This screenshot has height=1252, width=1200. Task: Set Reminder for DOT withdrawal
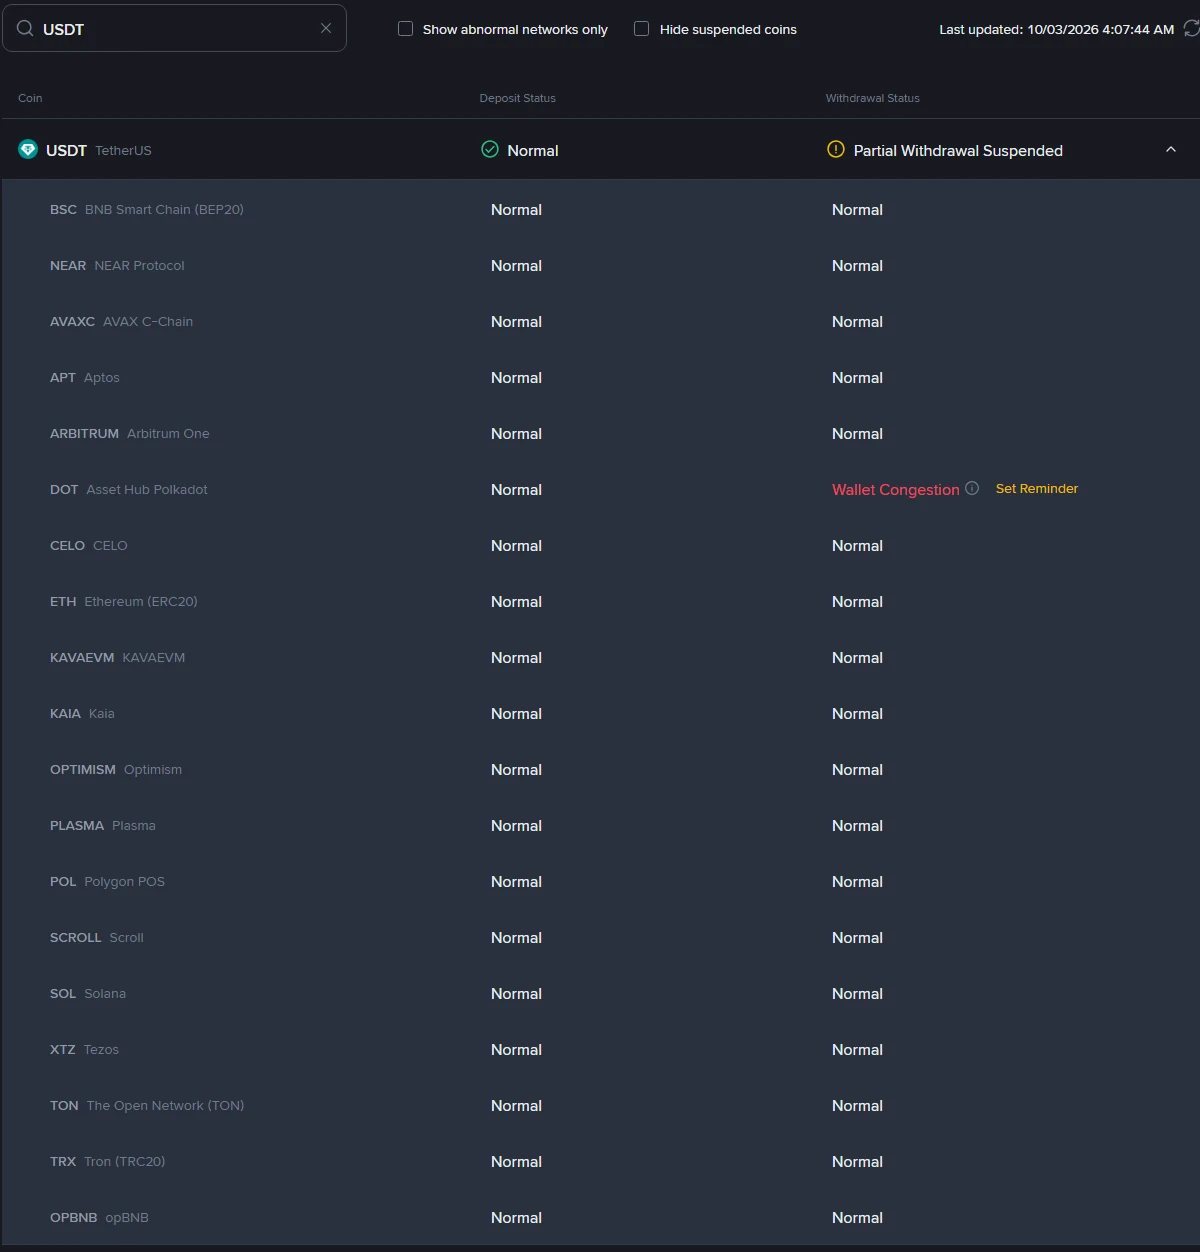click(x=1037, y=489)
